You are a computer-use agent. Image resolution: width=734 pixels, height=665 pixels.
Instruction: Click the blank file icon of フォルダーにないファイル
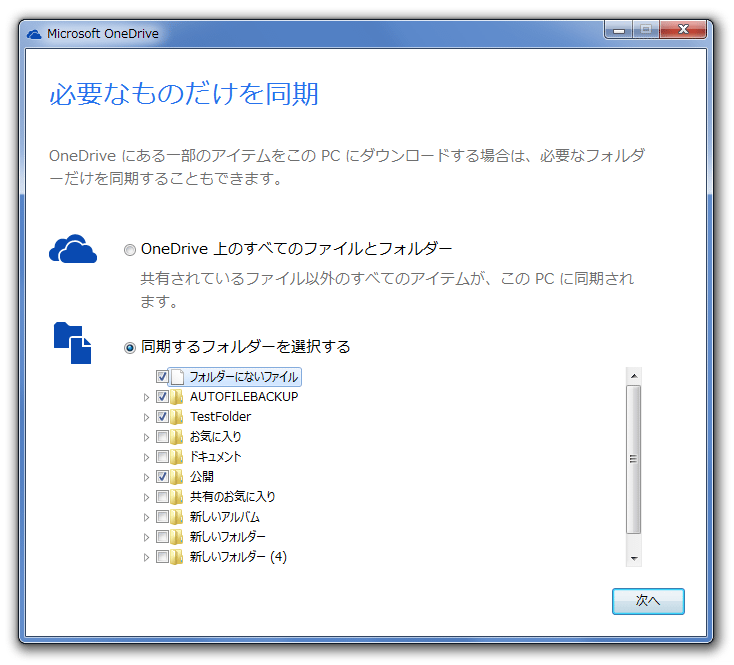(177, 377)
